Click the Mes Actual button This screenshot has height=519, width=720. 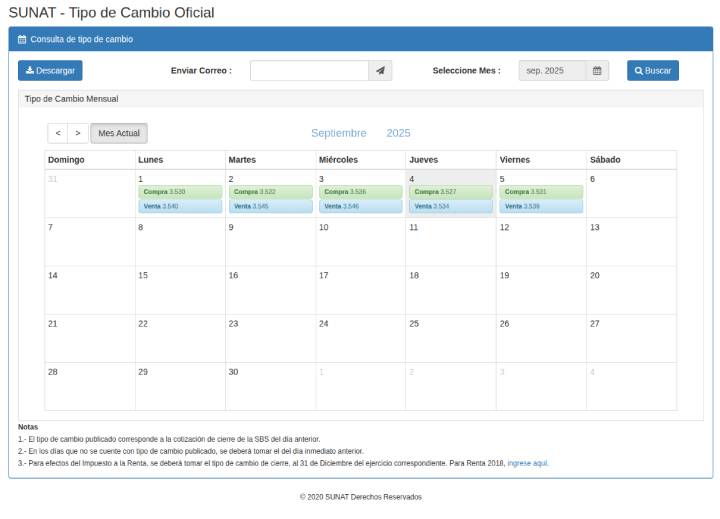click(119, 133)
